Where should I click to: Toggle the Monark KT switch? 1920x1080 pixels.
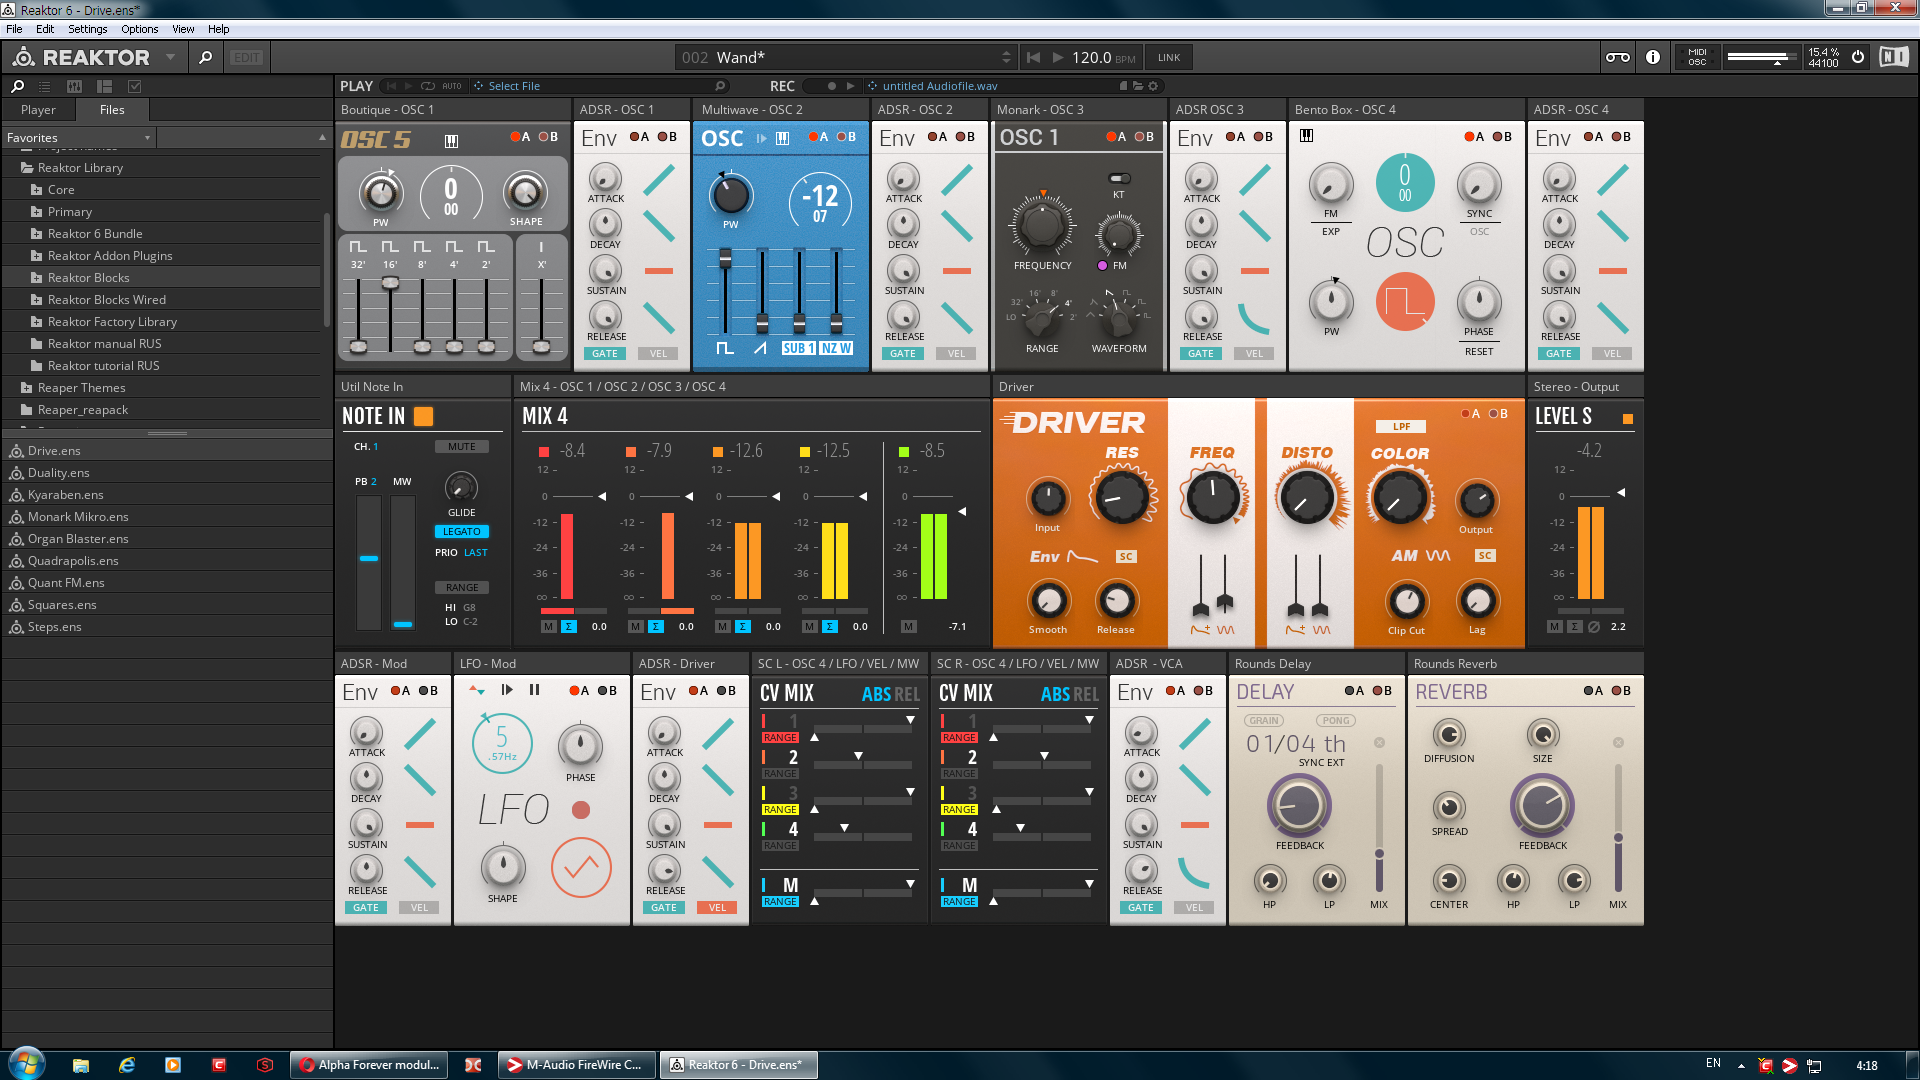pos(1119,179)
